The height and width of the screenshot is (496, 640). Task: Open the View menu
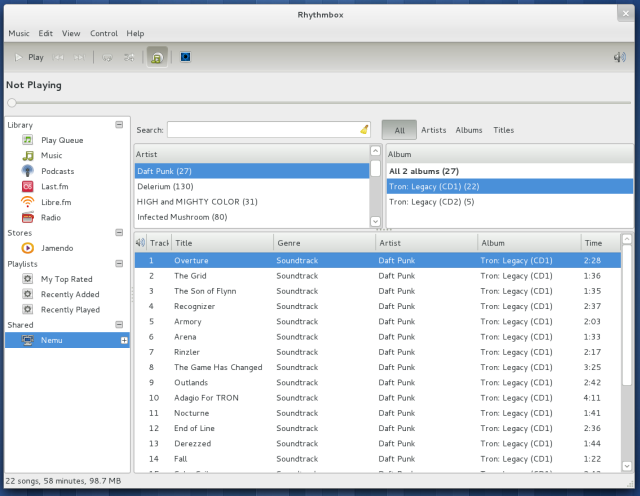(x=71, y=33)
